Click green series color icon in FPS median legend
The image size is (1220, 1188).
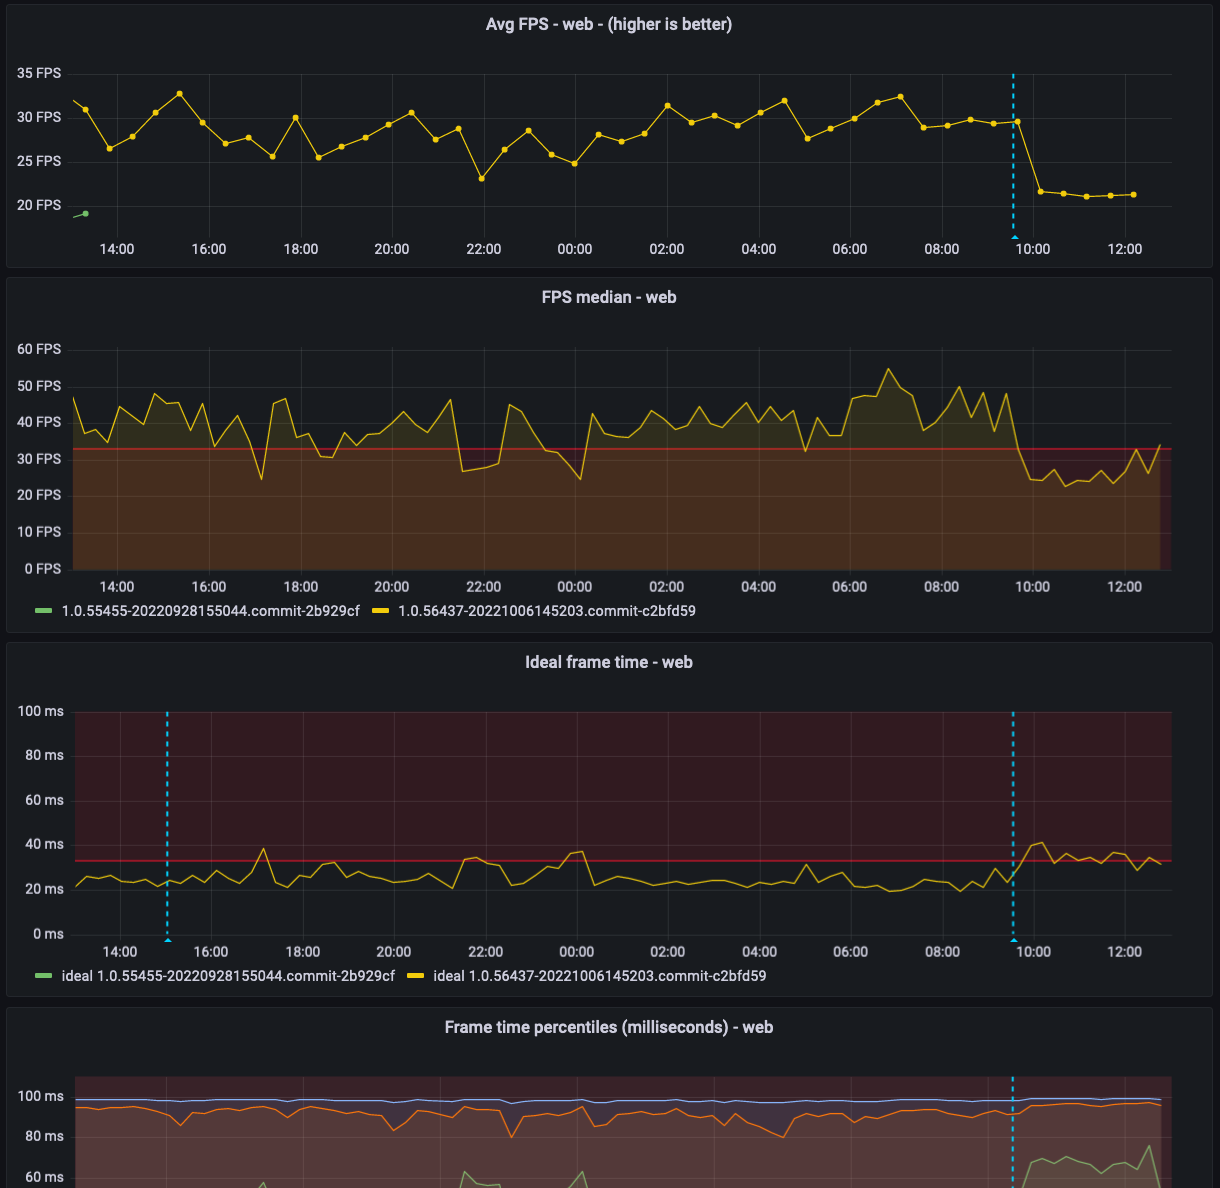pos(44,611)
